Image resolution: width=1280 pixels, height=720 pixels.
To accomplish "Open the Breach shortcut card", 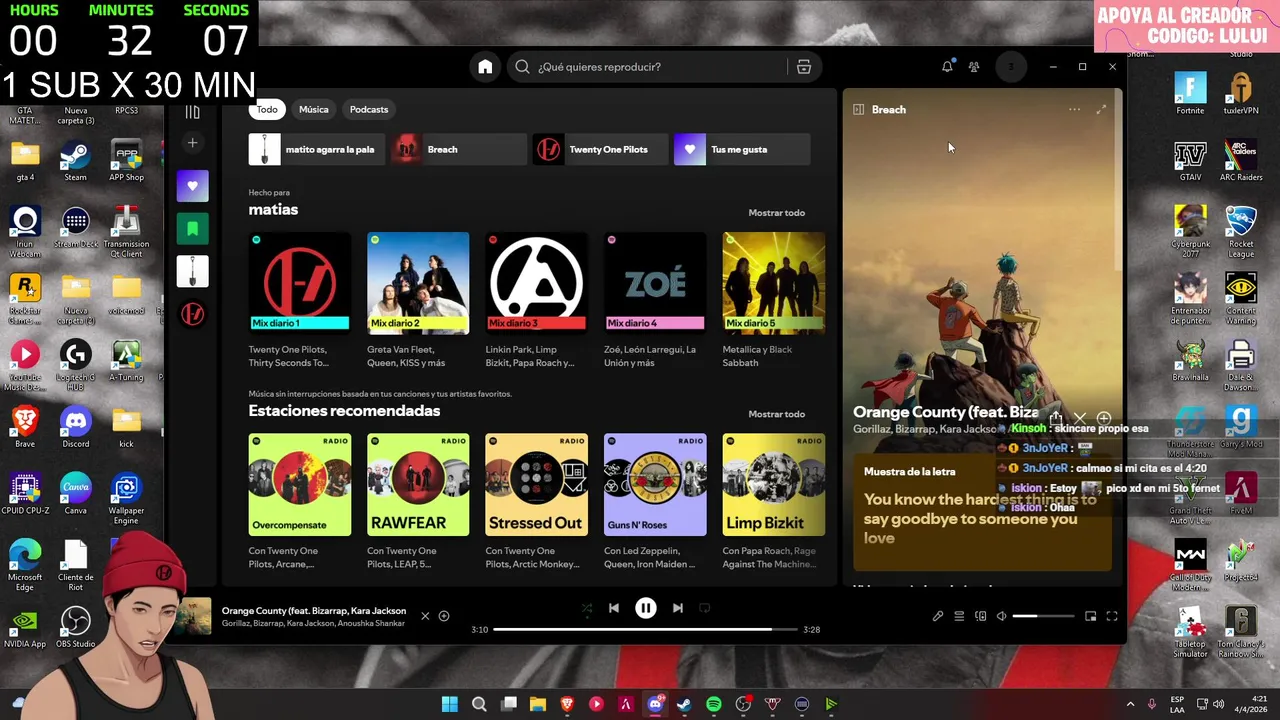I will pos(458,149).
